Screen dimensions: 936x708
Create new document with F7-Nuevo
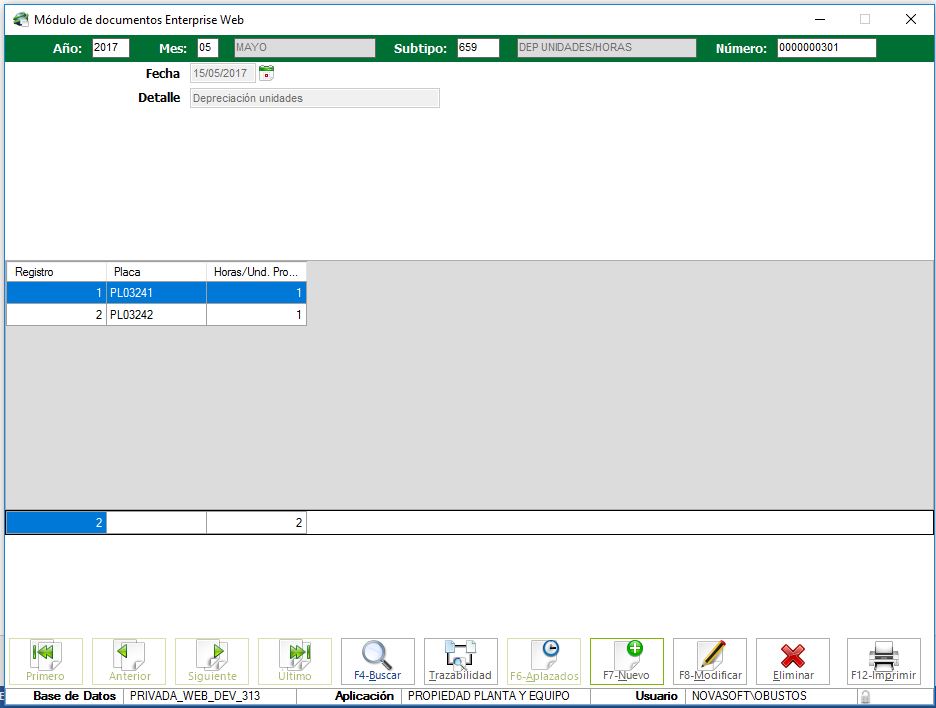point(627,661)
